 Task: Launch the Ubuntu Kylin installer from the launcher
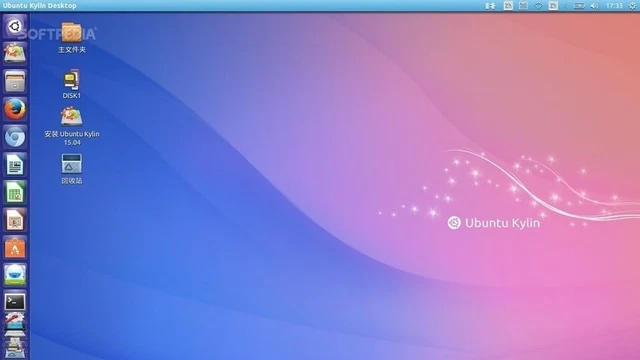(x=15, y=53)
